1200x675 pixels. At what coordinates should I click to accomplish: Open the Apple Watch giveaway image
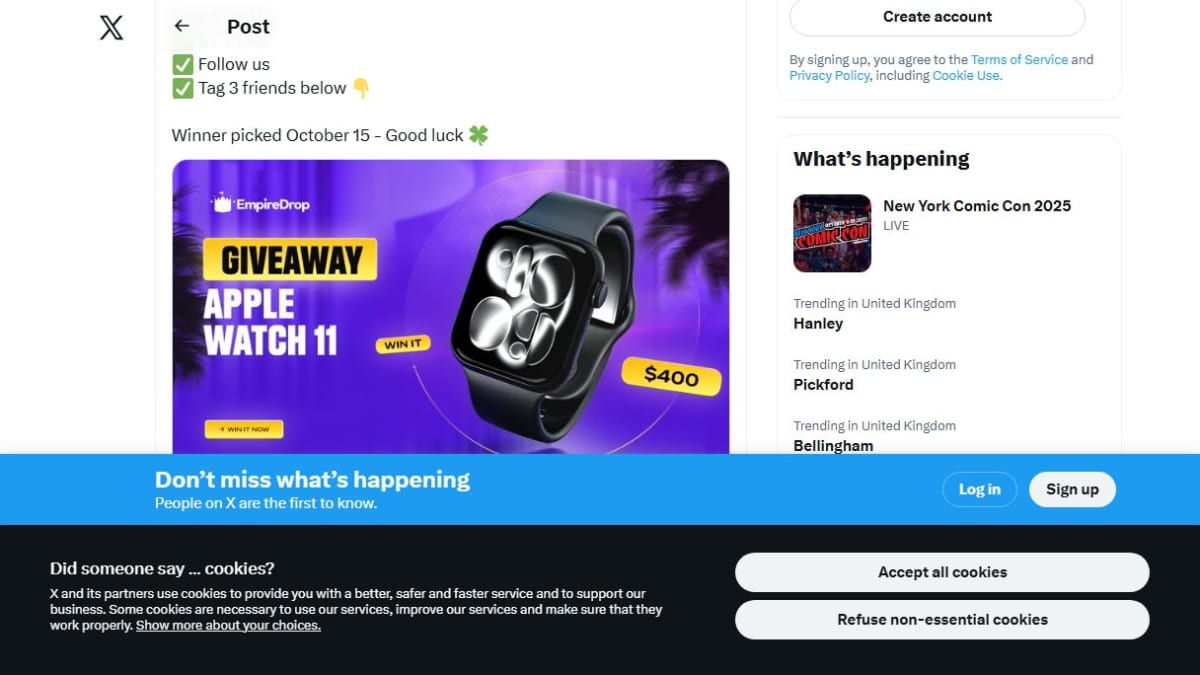[x=451, y=307]
